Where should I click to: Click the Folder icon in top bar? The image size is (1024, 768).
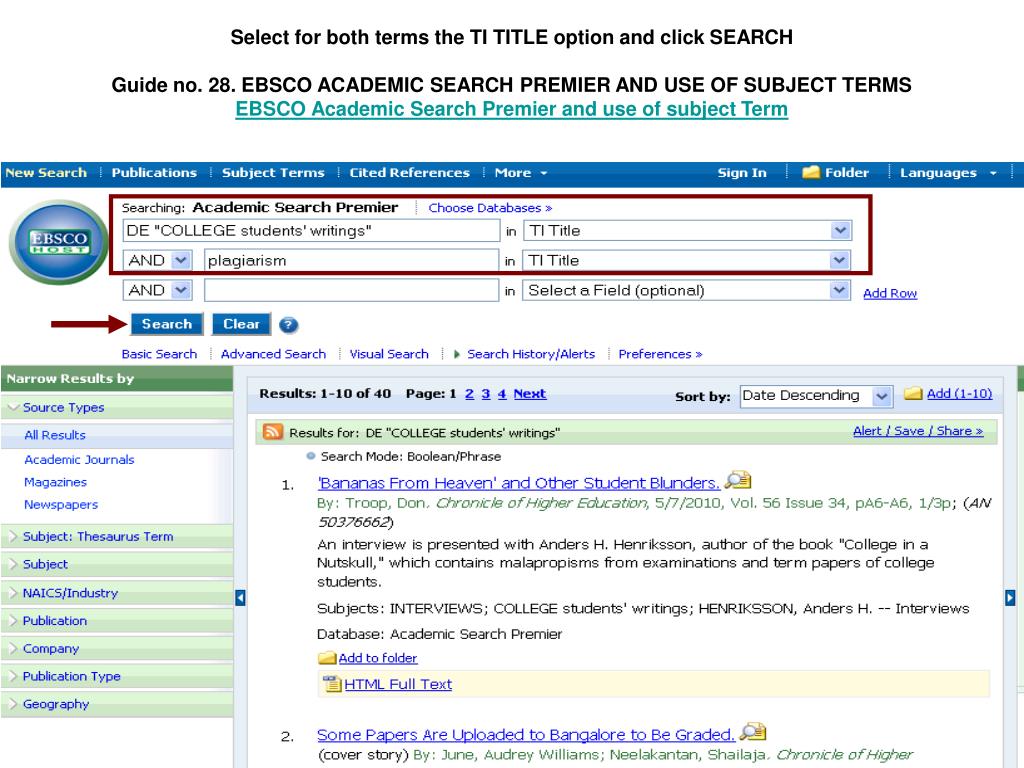pos(810,172)
